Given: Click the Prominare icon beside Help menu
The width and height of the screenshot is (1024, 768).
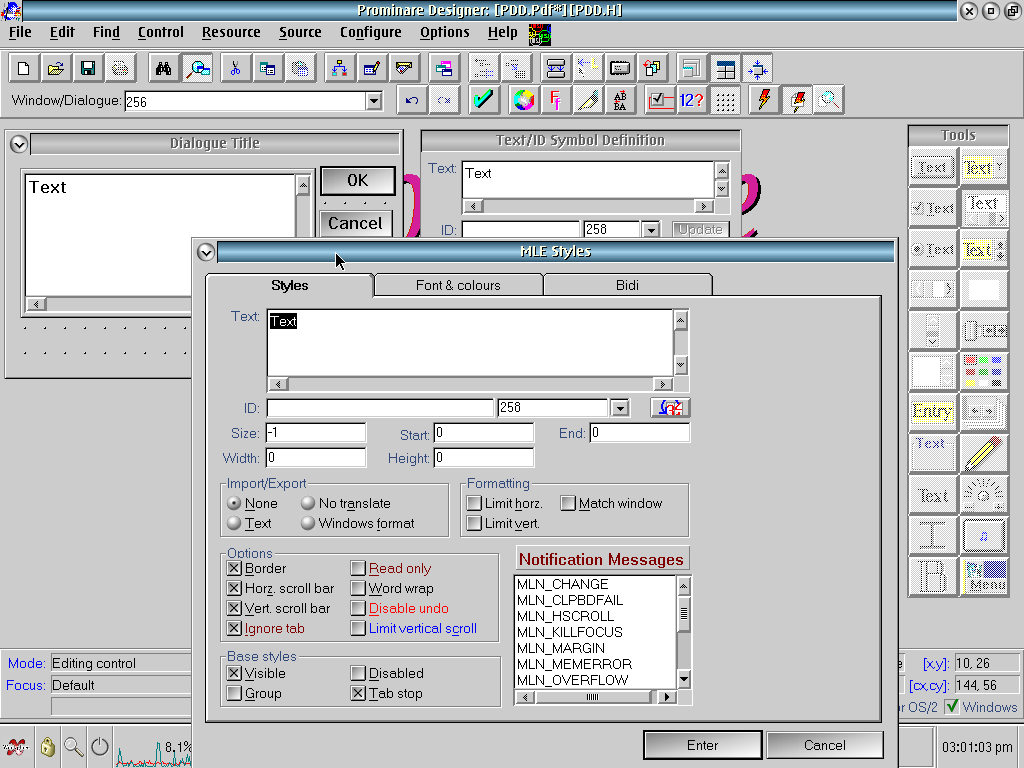Looking at the screenshot, I should (x=539, y=34).
